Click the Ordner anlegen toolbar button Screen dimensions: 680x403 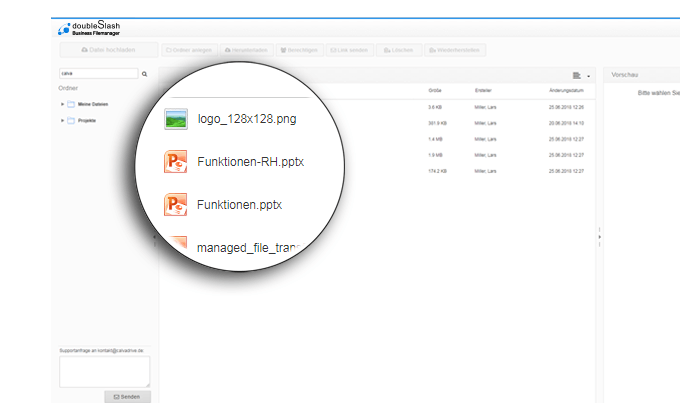[187, 50]
